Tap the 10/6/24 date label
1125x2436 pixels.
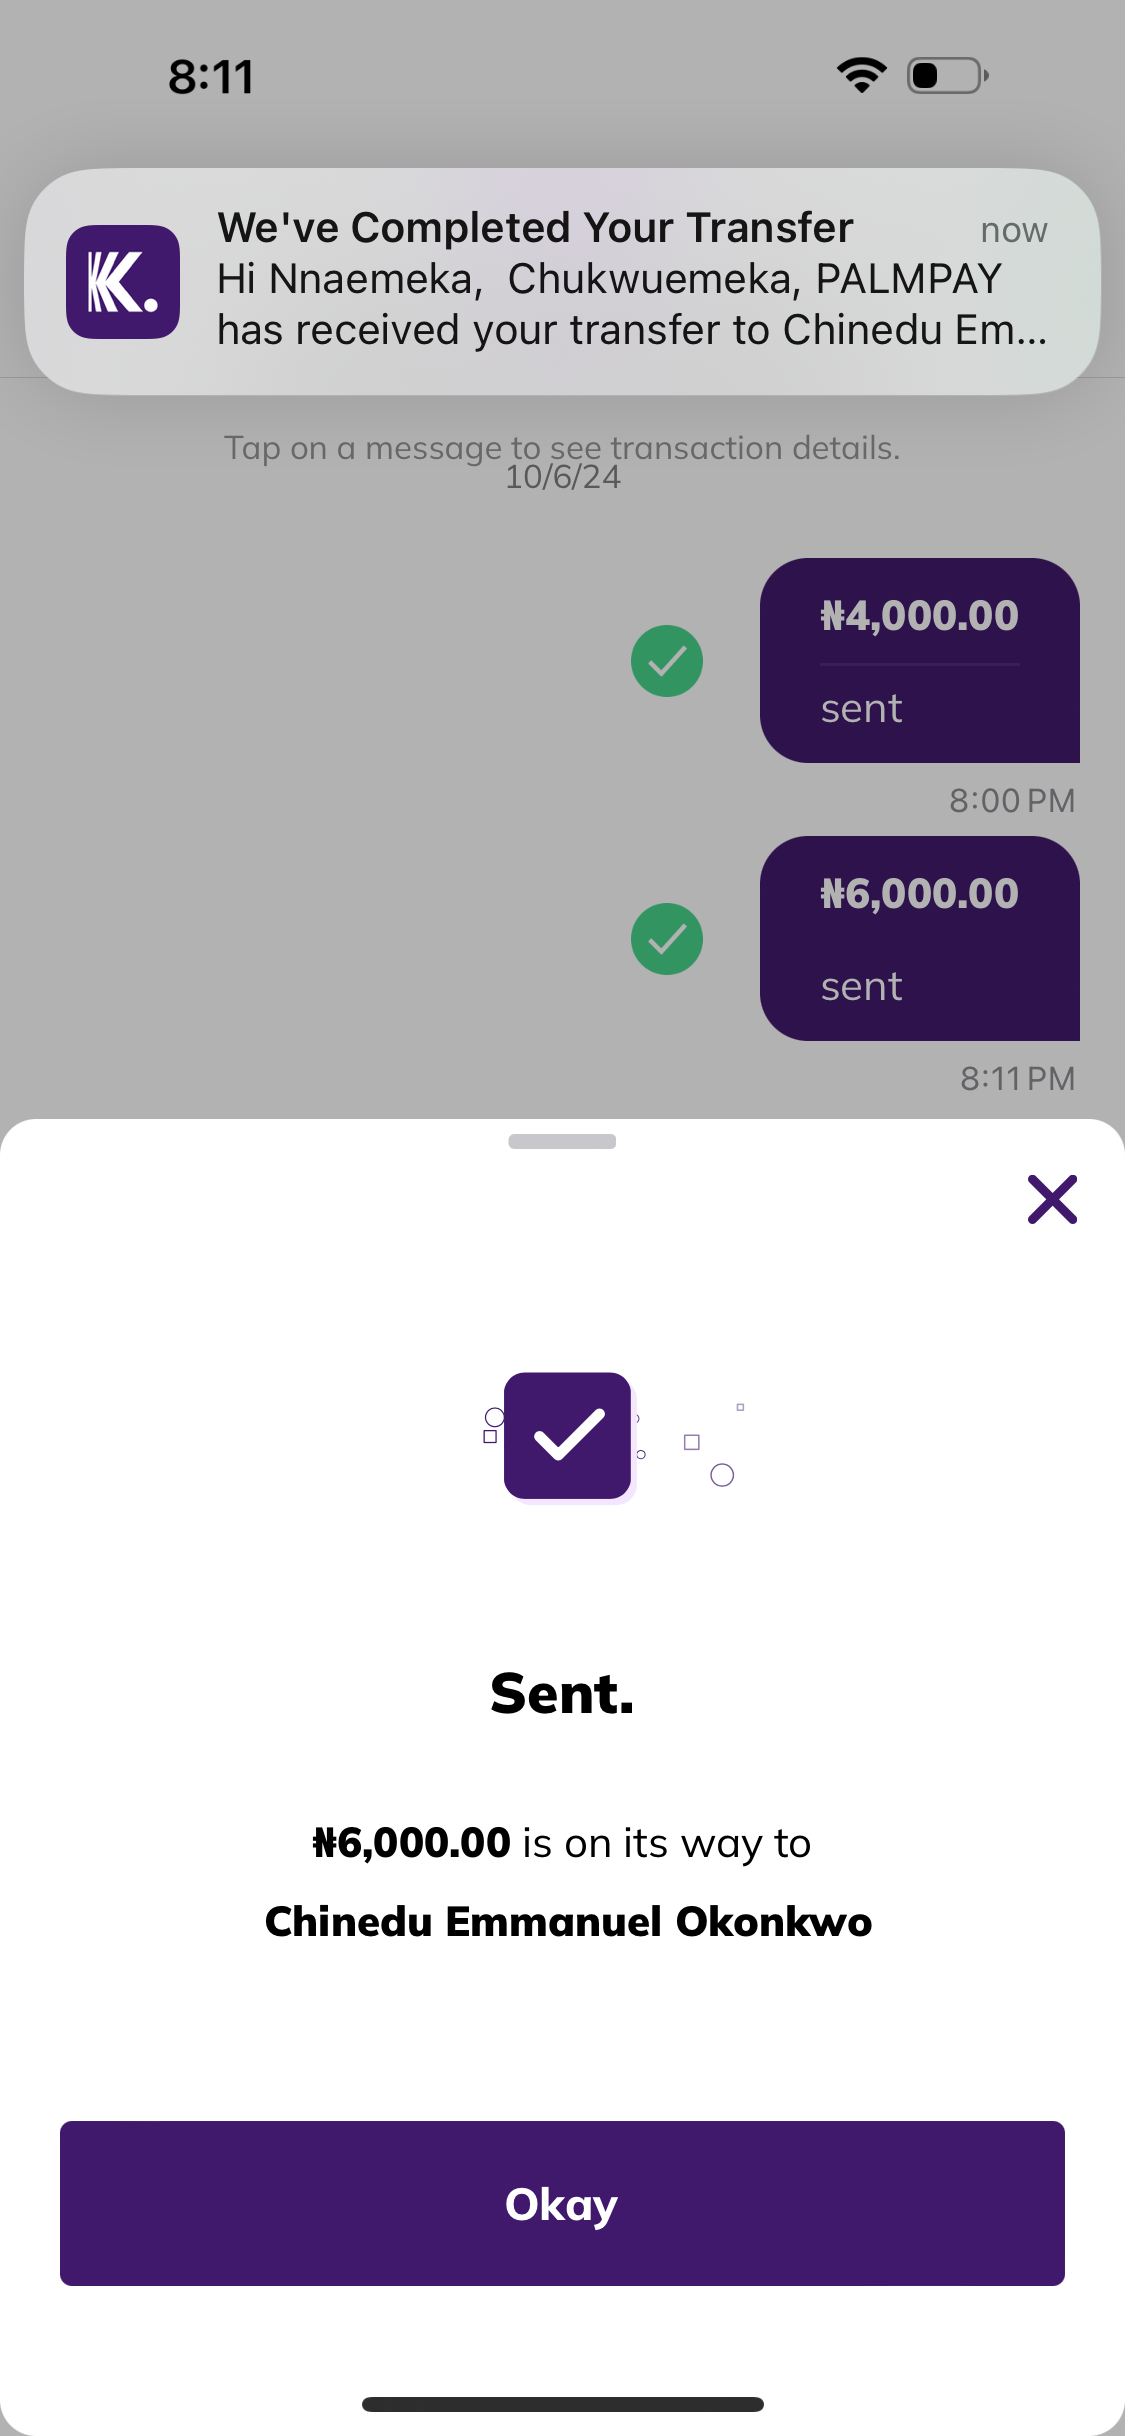click(x=562, y=478)
